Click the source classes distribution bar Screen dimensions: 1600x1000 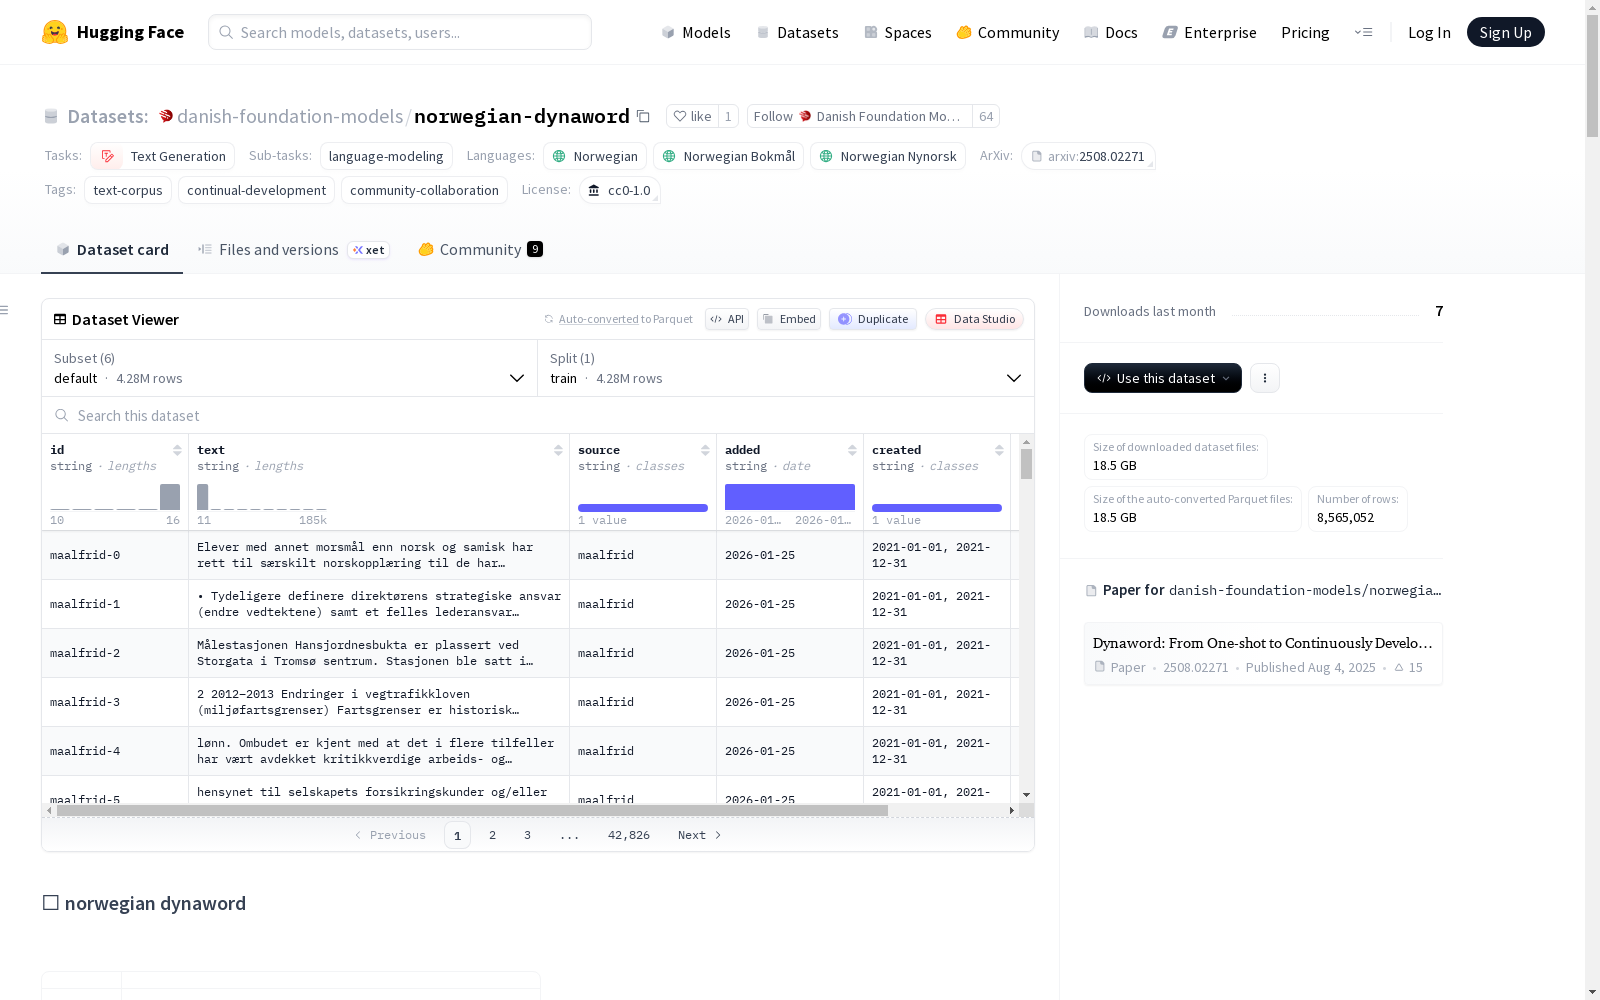[643, 508]
